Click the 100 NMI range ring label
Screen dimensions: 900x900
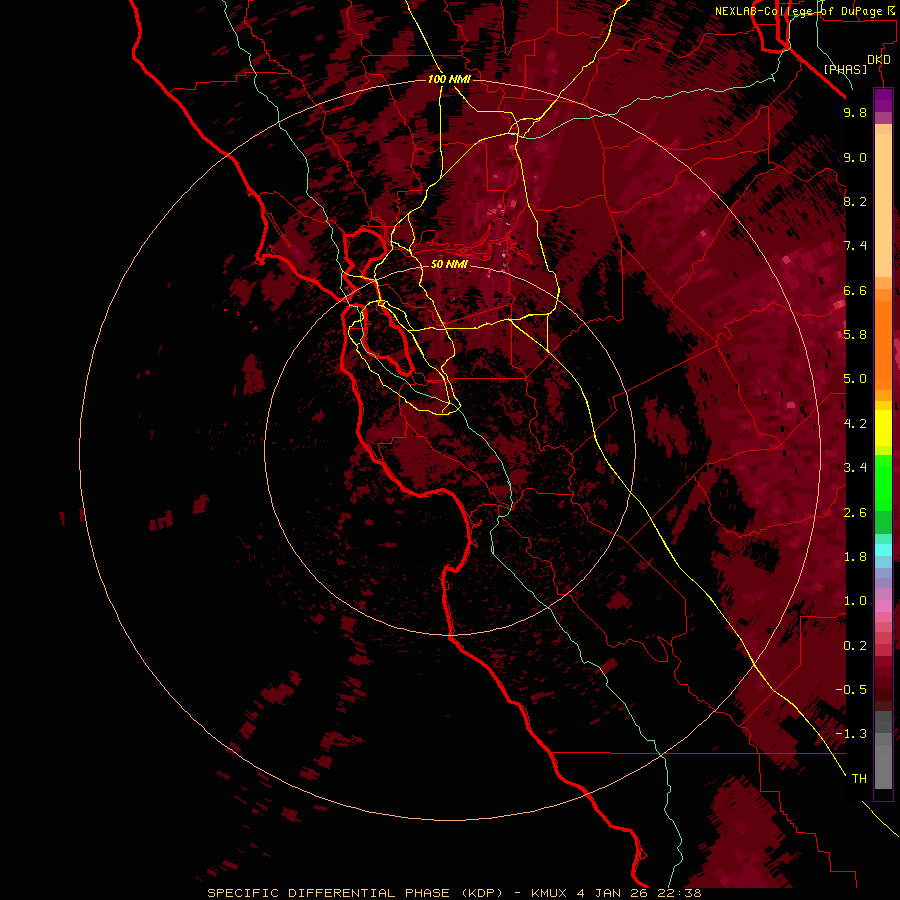tap(449, 79)
